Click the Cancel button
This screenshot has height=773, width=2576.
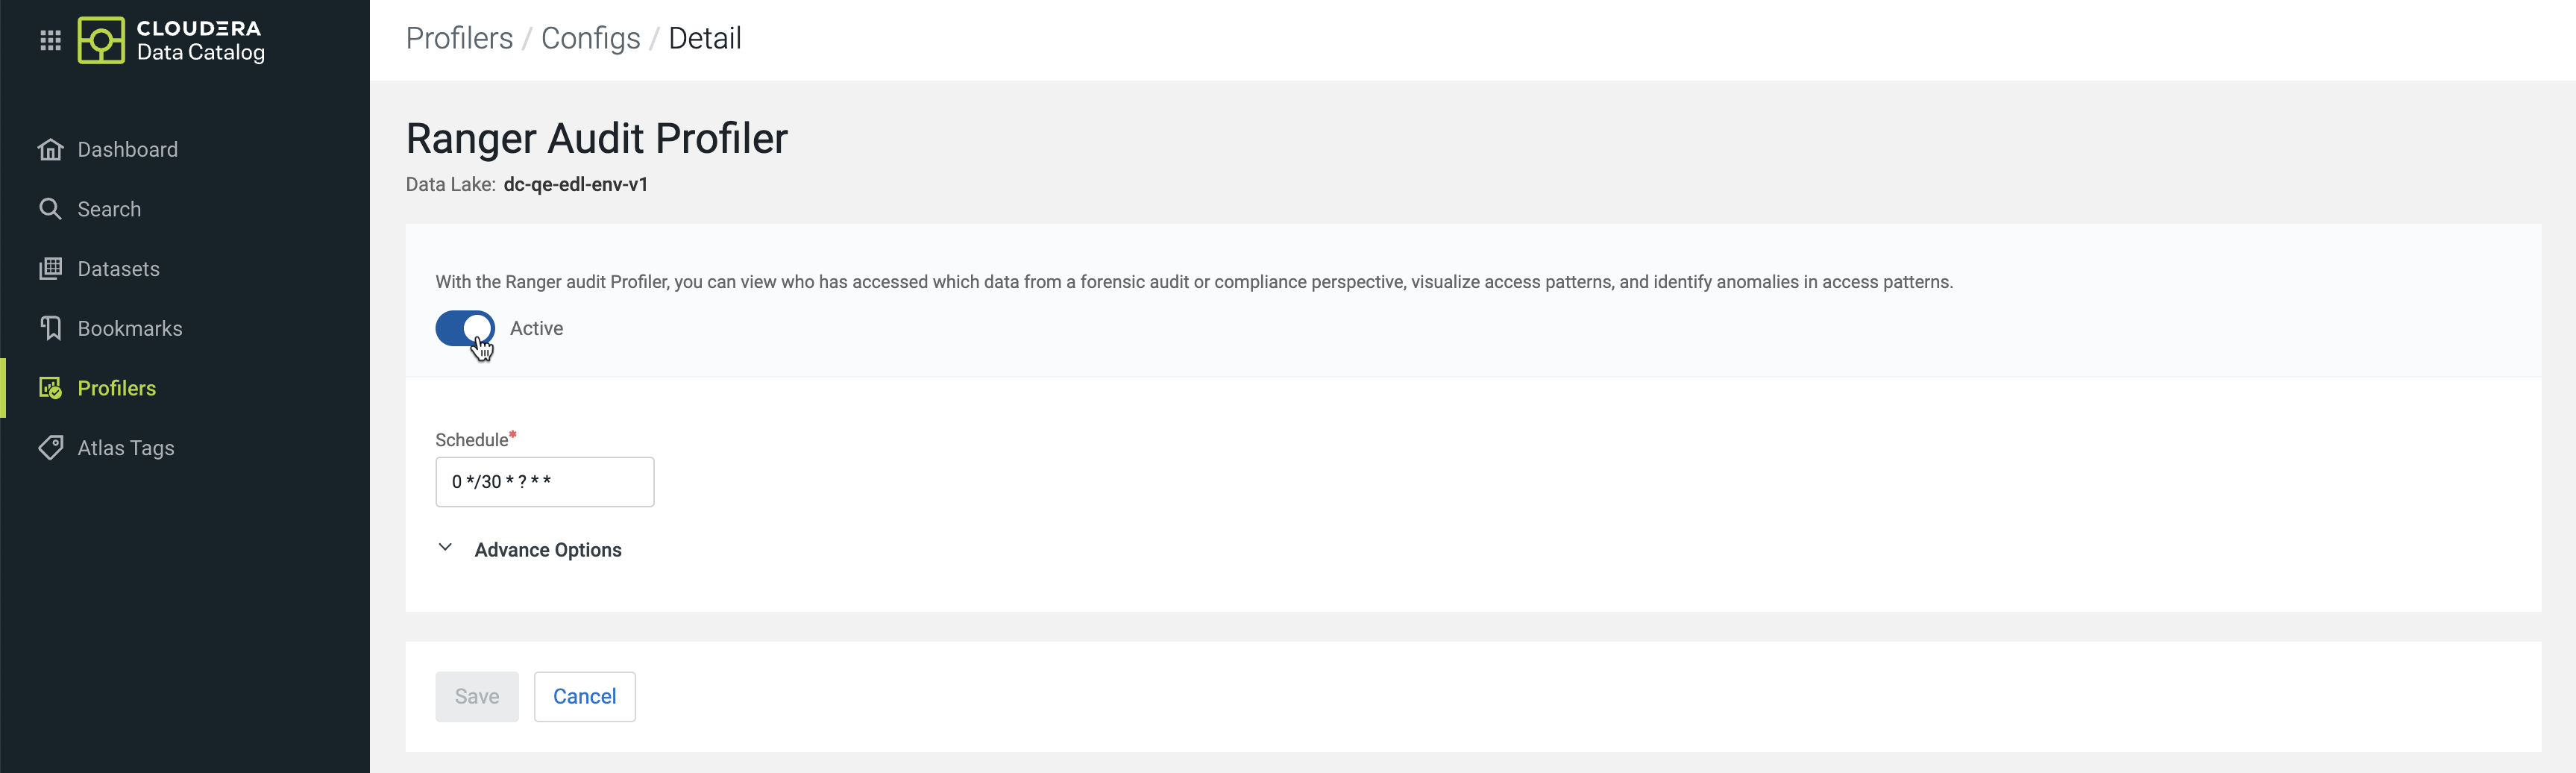point(584,696)
